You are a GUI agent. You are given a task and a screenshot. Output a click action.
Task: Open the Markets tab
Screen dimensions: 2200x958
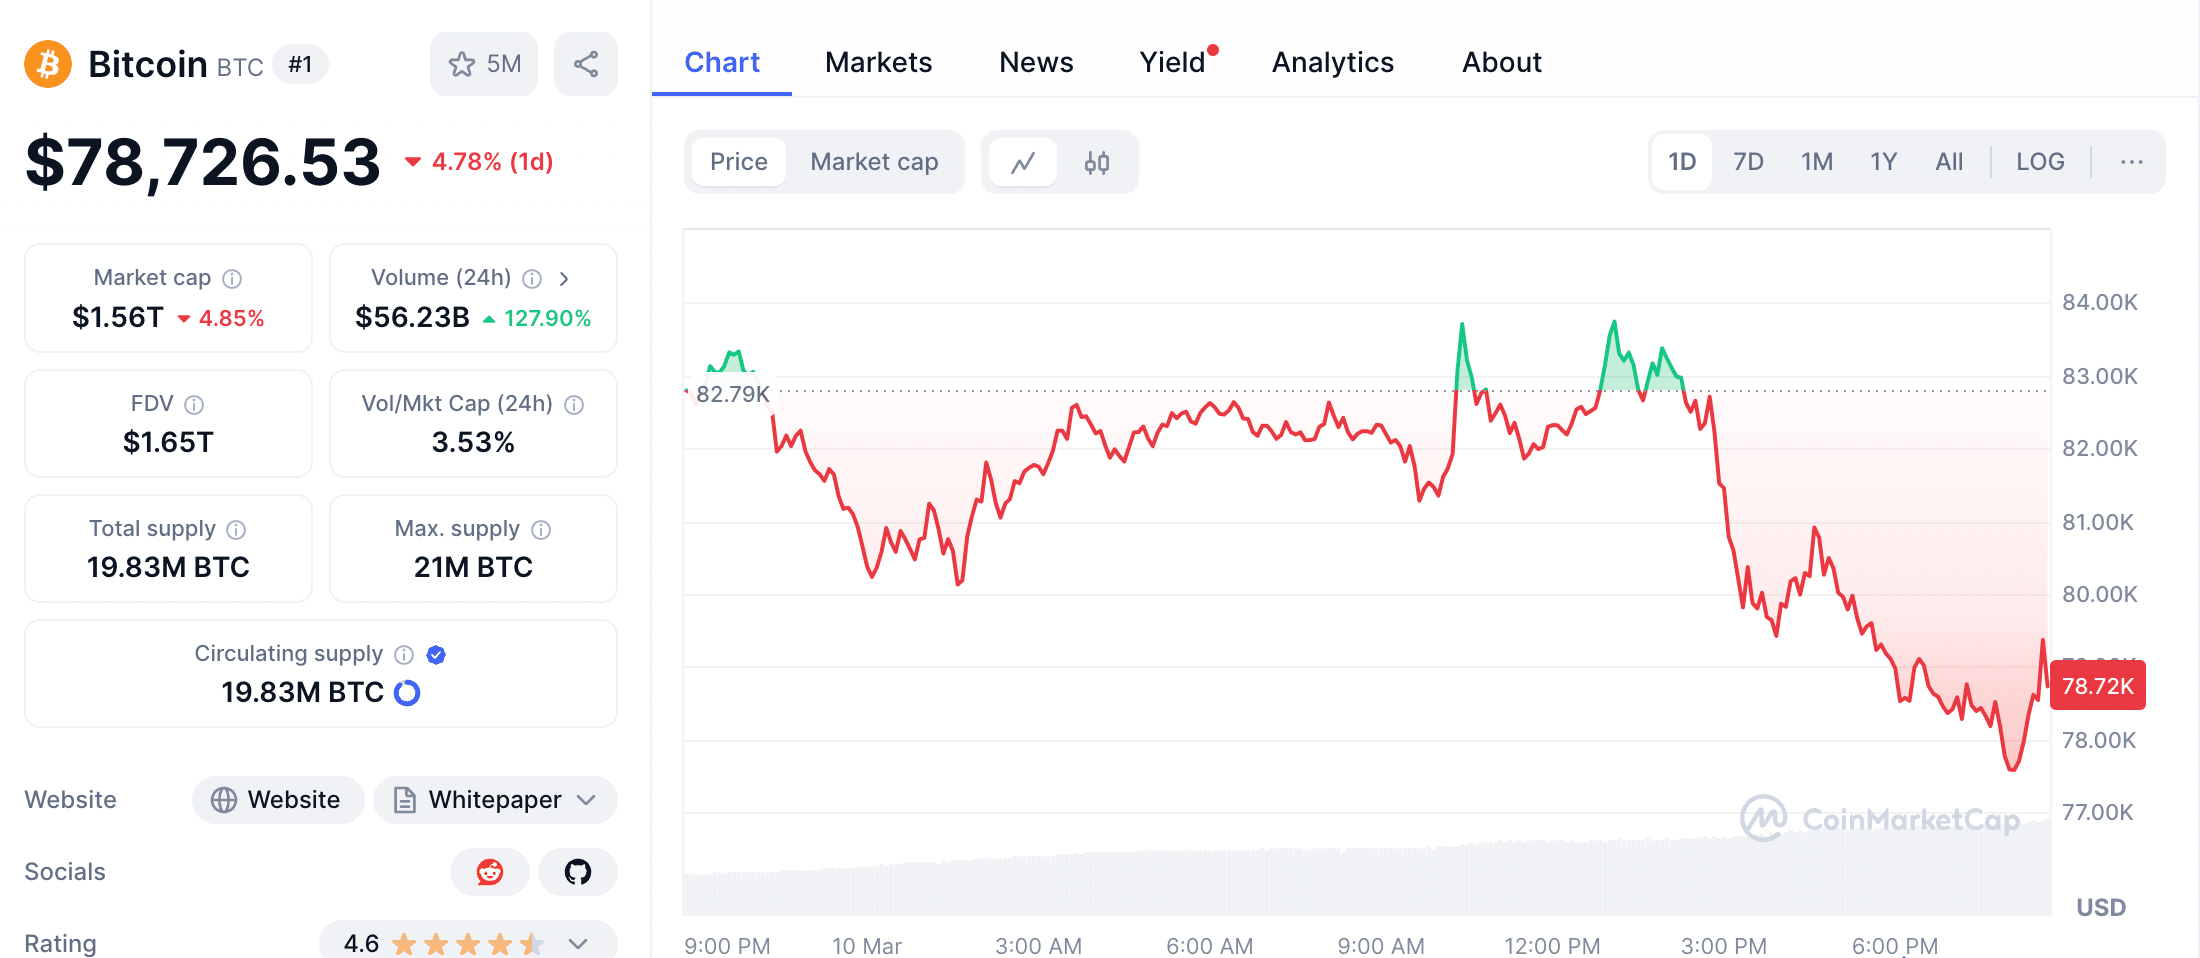tap(878, 62)
